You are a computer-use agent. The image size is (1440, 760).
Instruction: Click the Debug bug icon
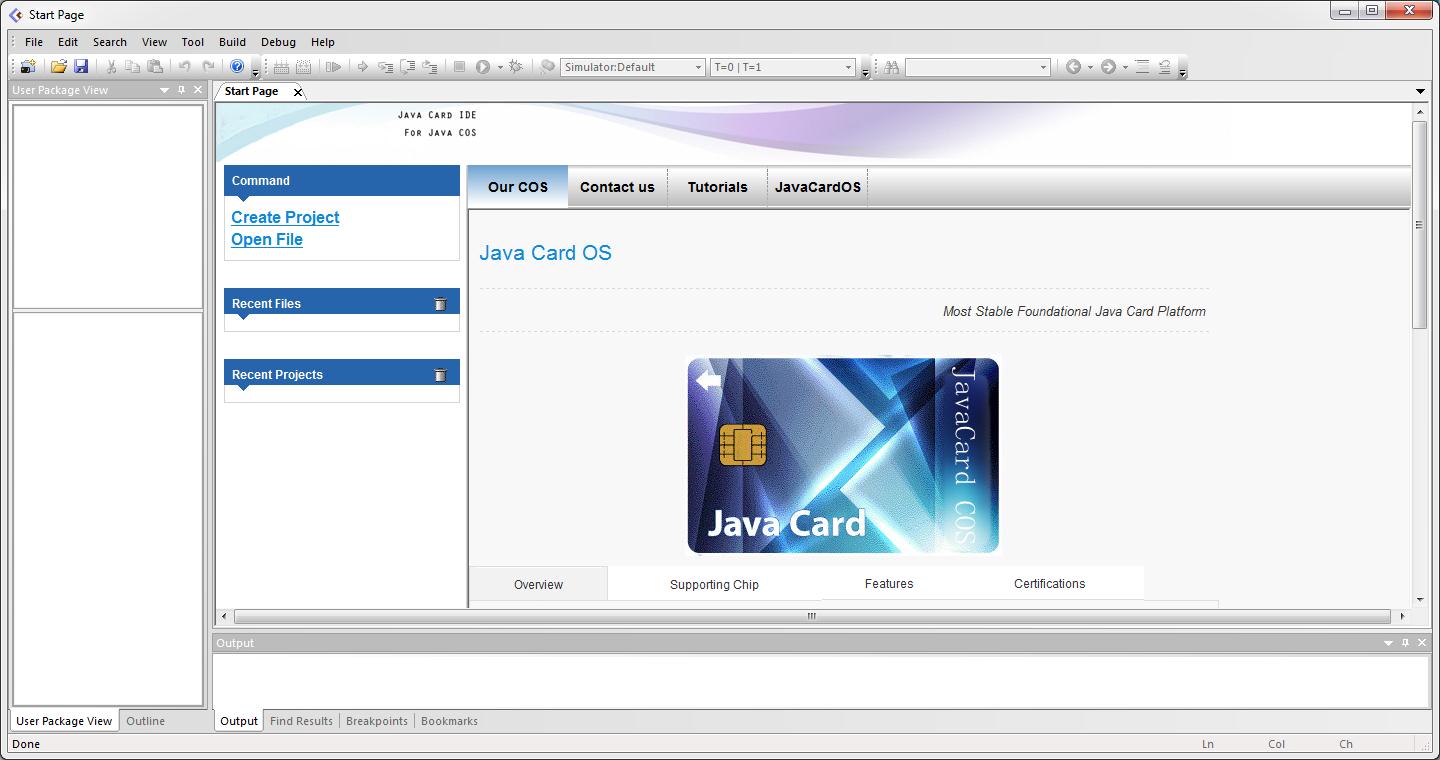[x=516, y=67]
